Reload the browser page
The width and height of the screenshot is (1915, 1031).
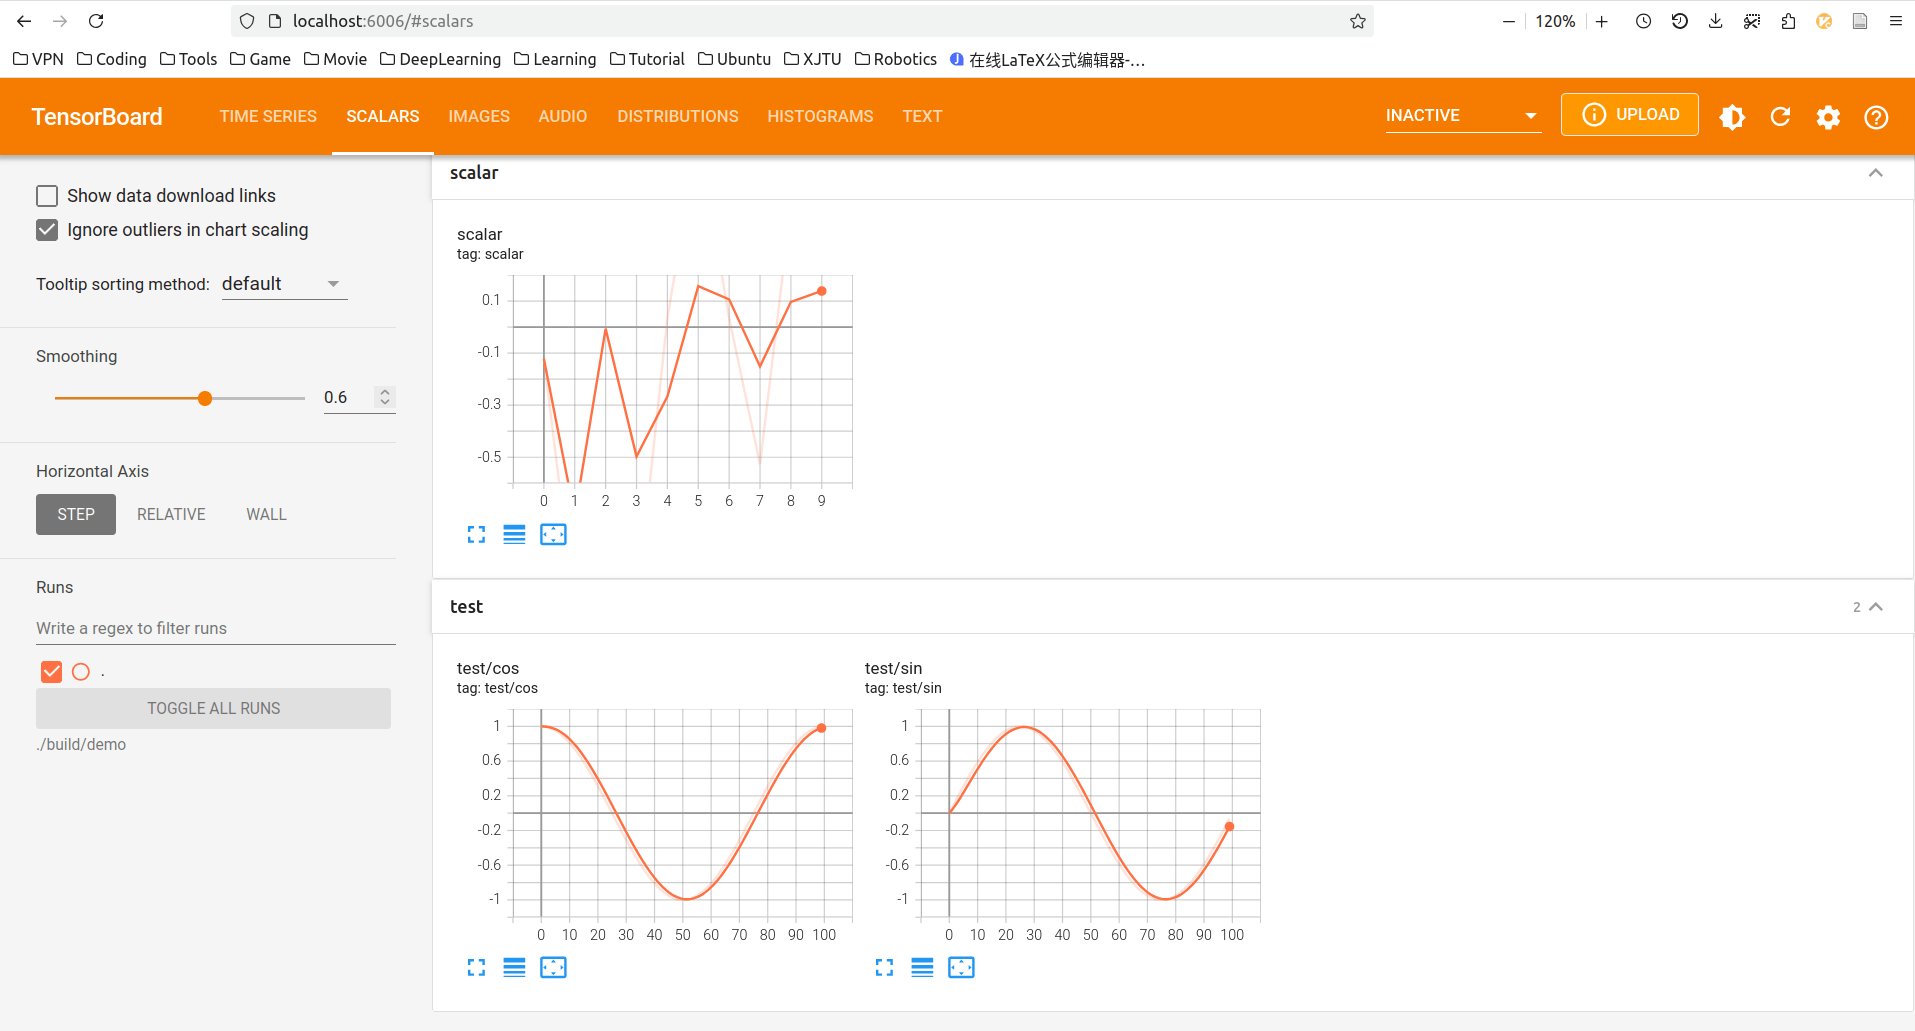(x=96, y=21)
